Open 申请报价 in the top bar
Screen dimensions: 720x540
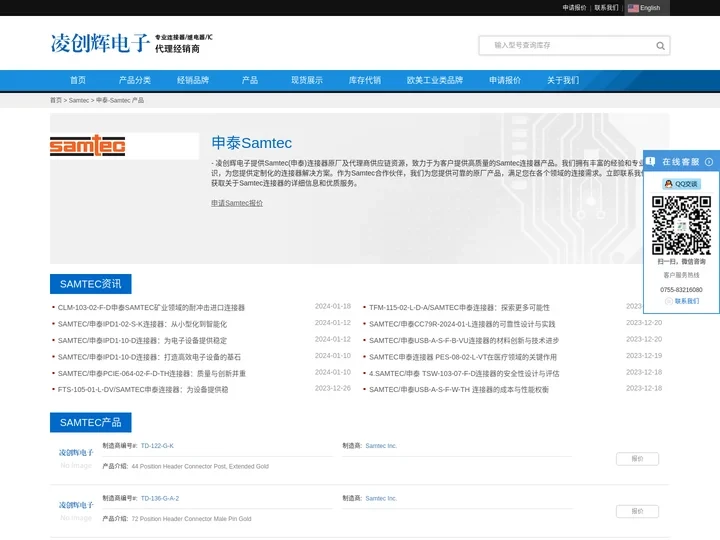pos(574,8)
